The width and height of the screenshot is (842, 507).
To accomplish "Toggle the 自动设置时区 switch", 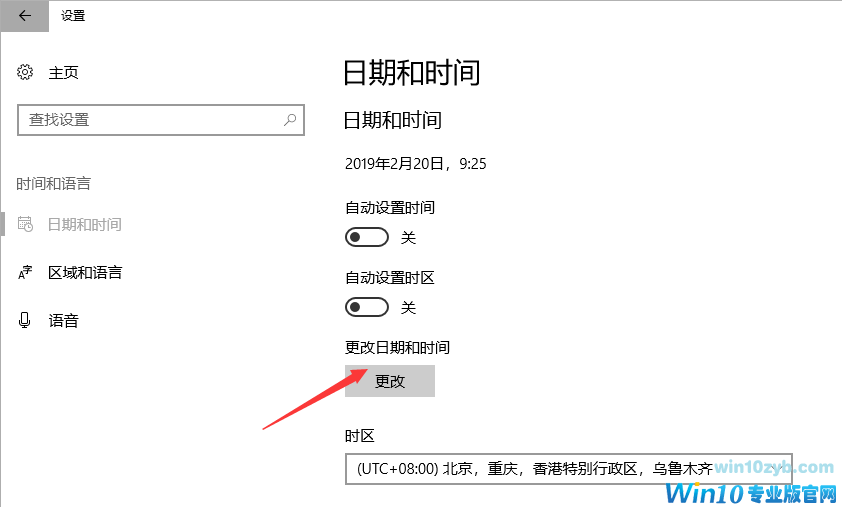I will pyautogui.click(x=367, y=307).
